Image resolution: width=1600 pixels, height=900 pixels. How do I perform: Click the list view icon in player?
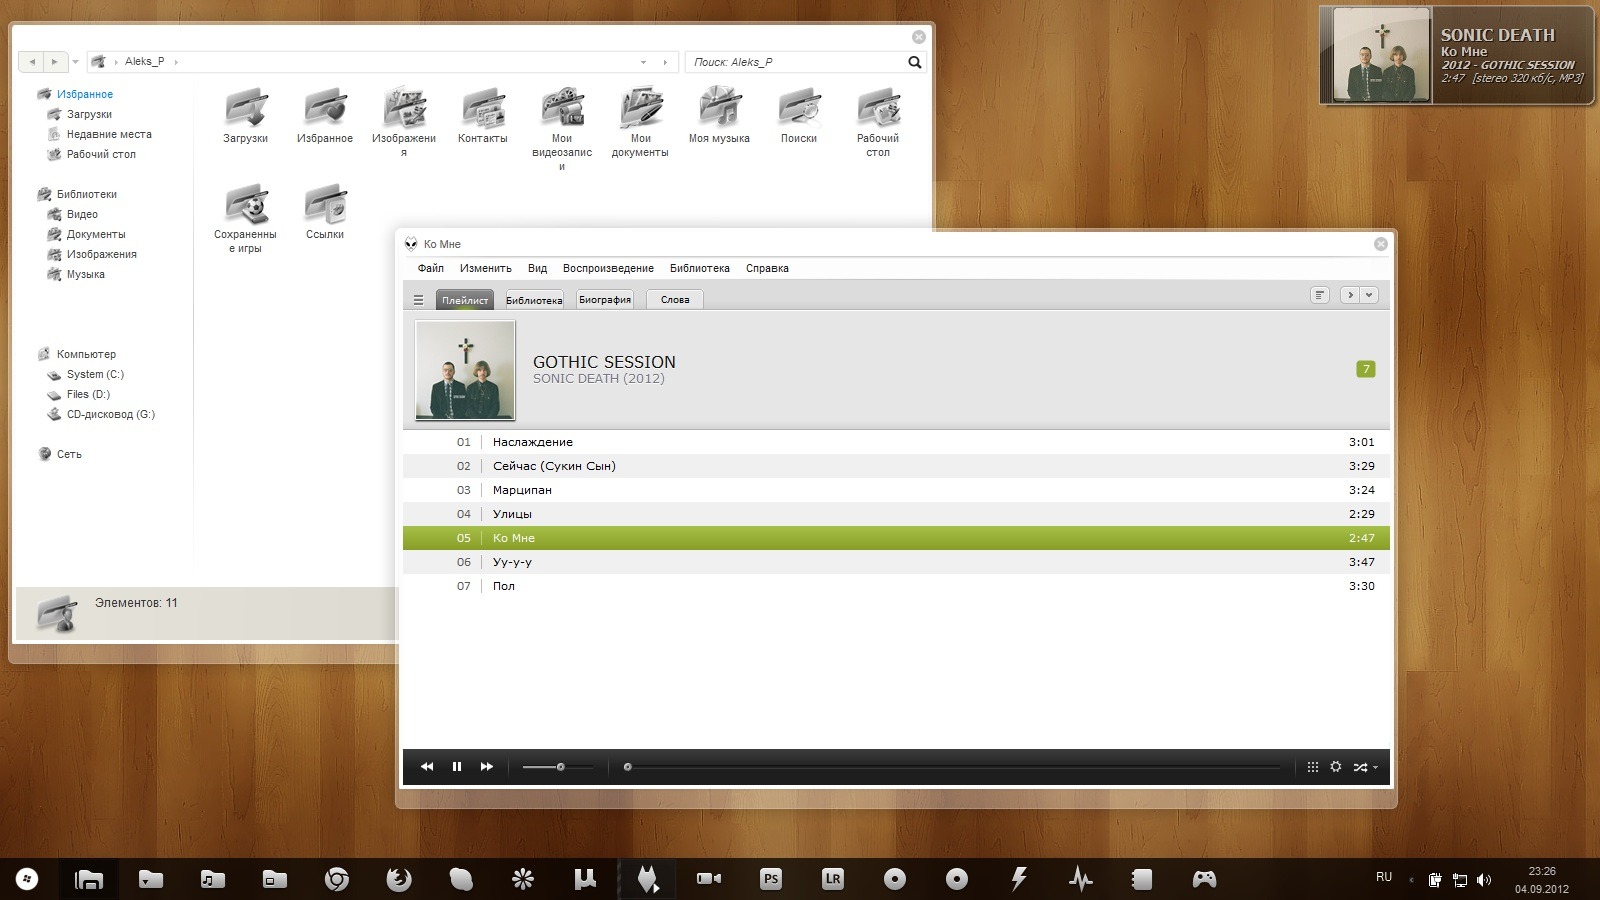pos(1320,295)
